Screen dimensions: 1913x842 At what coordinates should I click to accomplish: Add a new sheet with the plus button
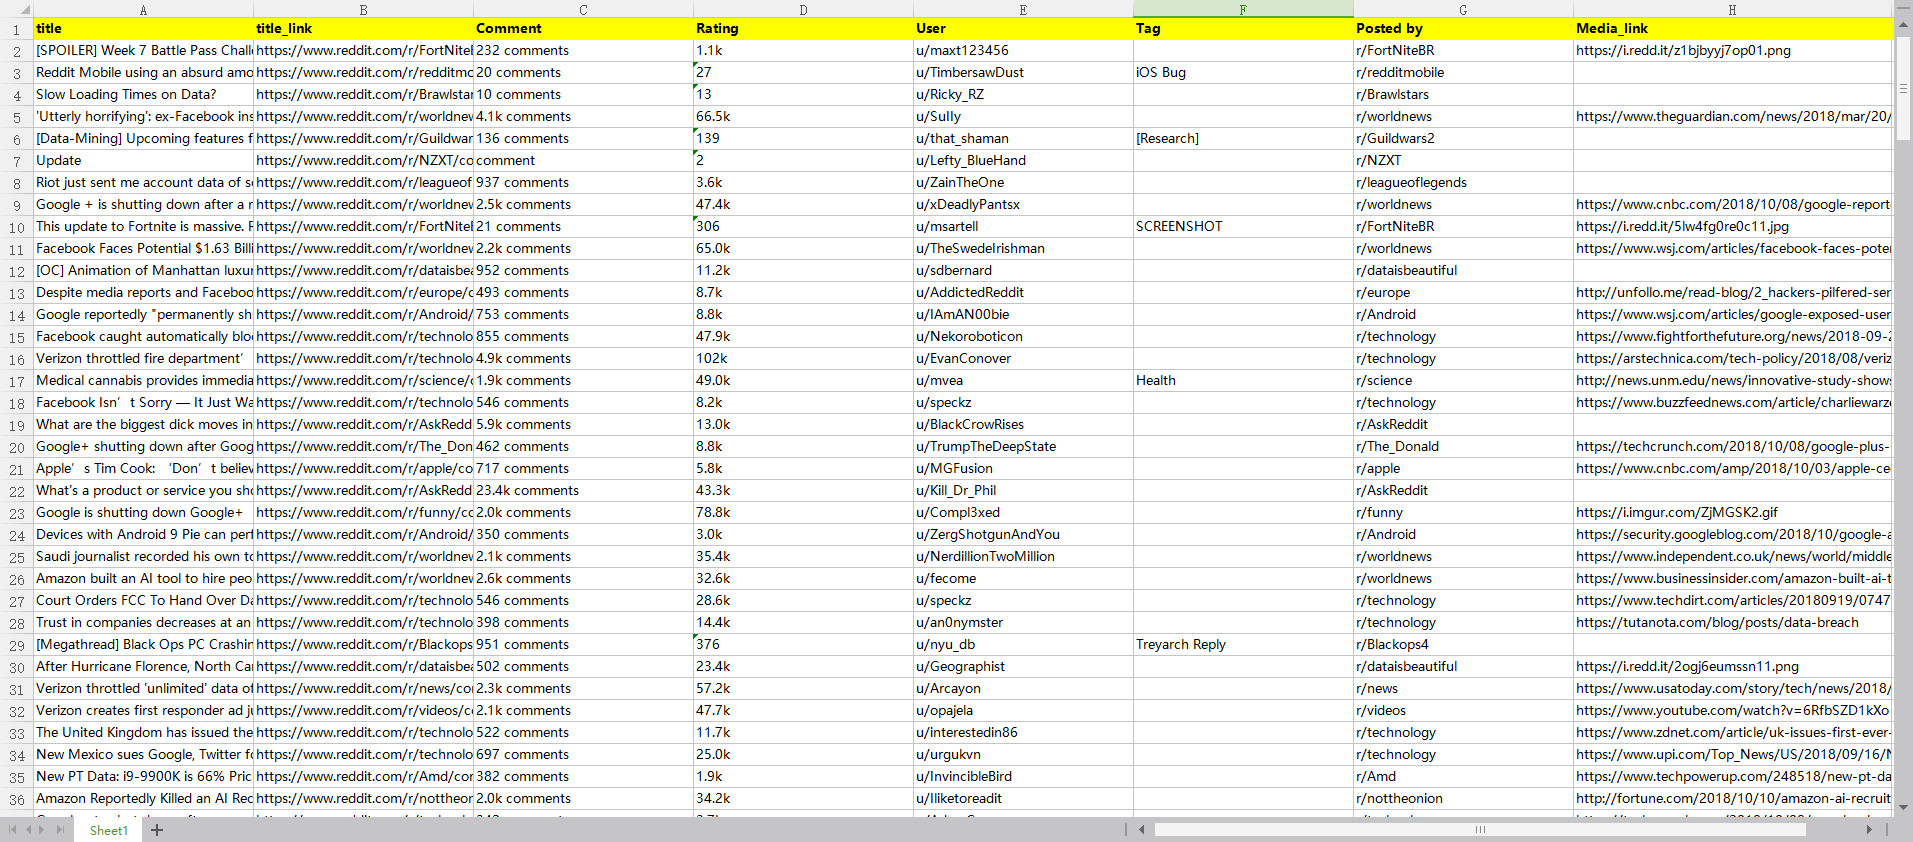[x=157, y=830]
